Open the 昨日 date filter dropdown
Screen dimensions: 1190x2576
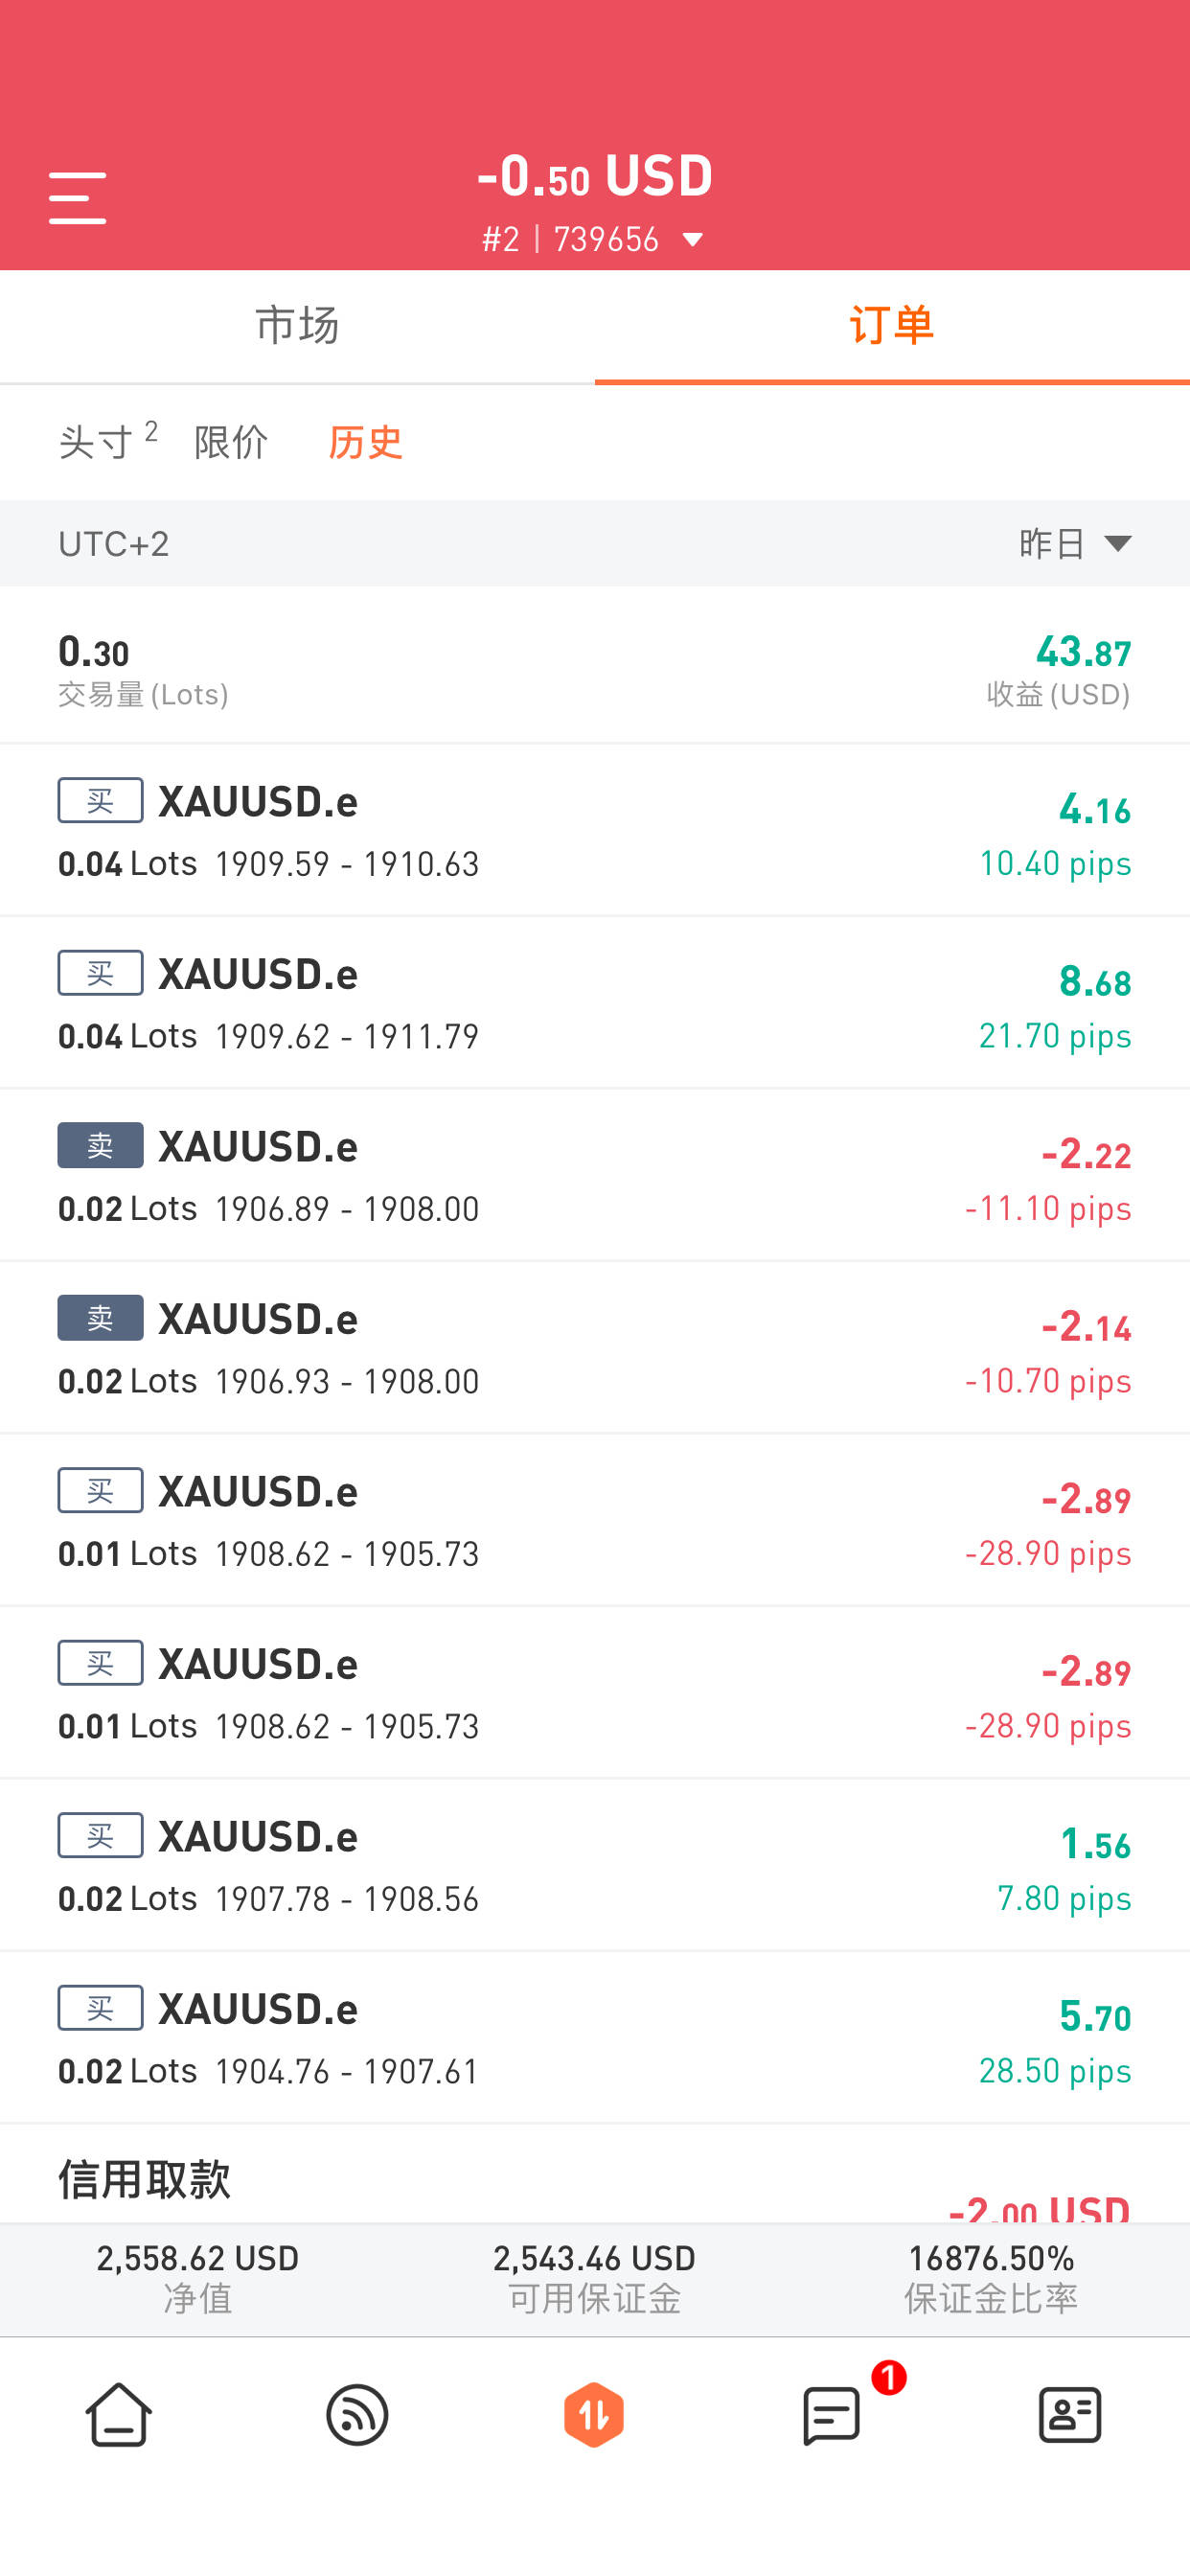1074,544
